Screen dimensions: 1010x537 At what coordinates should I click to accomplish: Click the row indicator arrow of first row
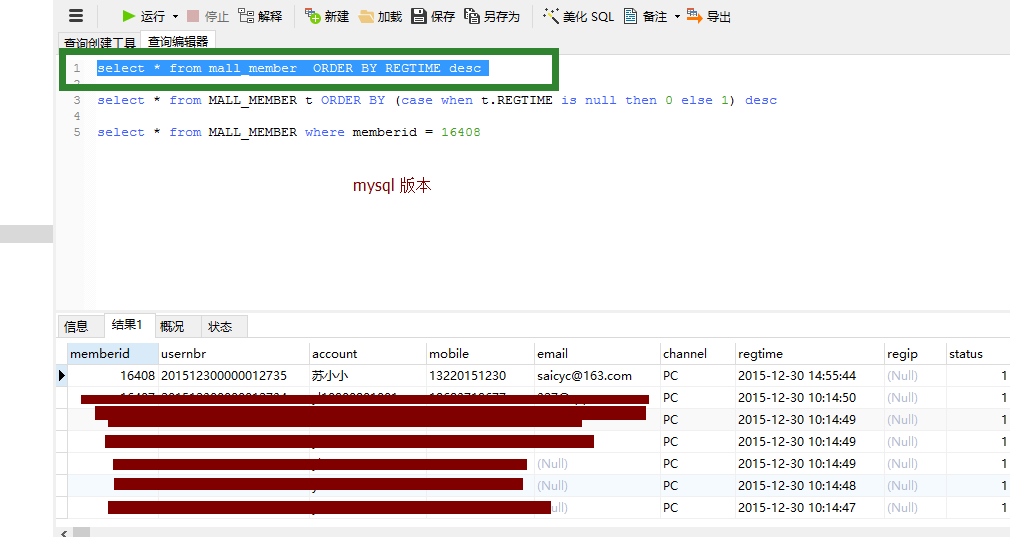pos(62,375)
